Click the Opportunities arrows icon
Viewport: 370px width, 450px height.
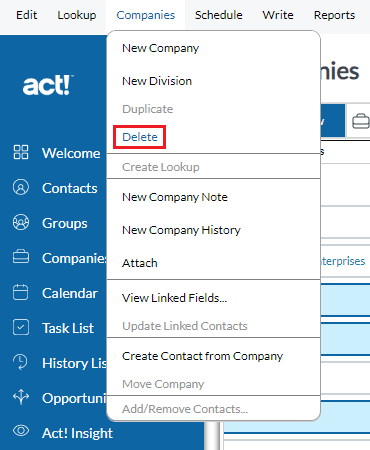(x=21, y=397)
